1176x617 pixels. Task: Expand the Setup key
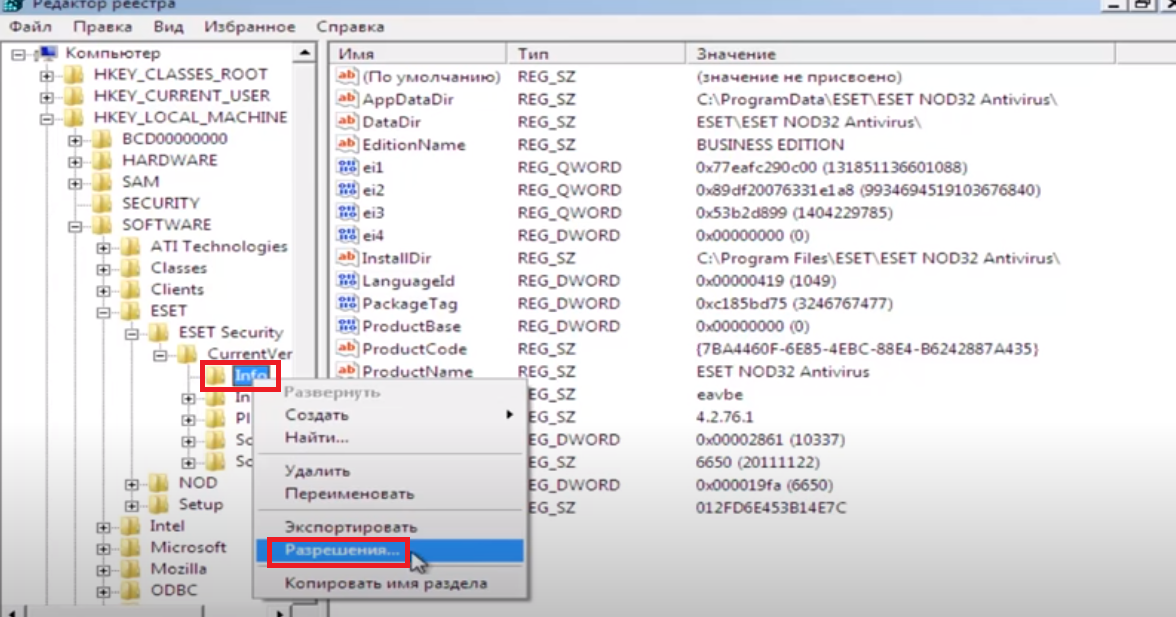click(131, 506)
